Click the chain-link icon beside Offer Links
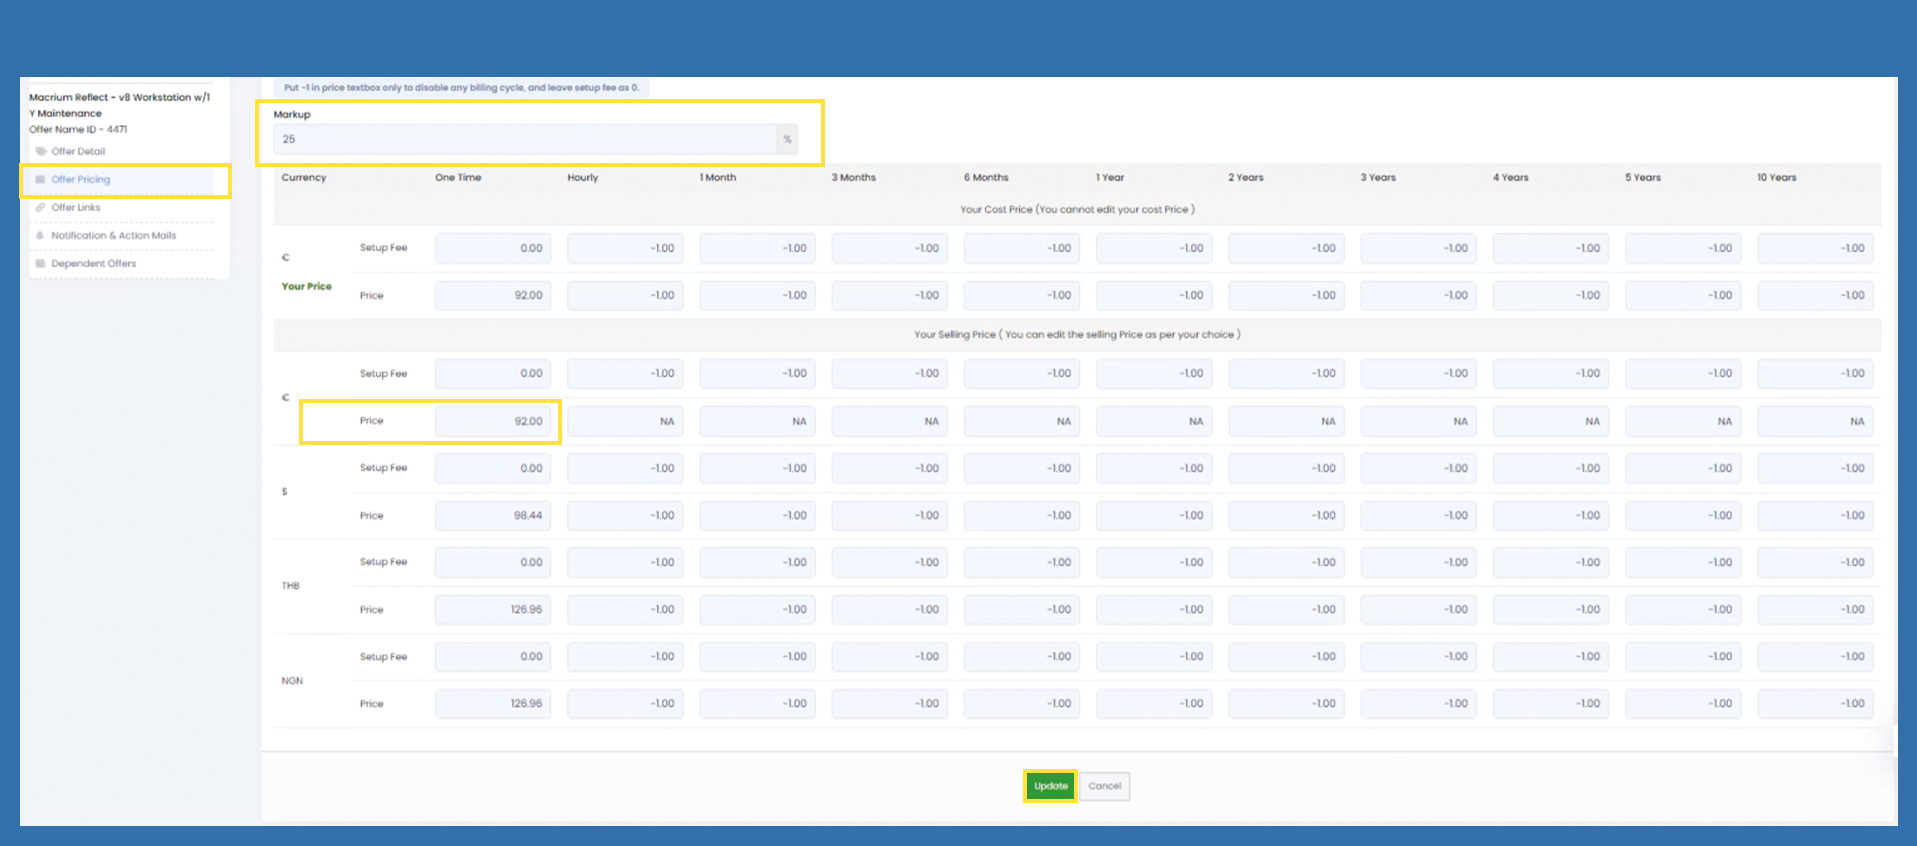Viewport: 1917px width, 846px height. click(41, 208)
